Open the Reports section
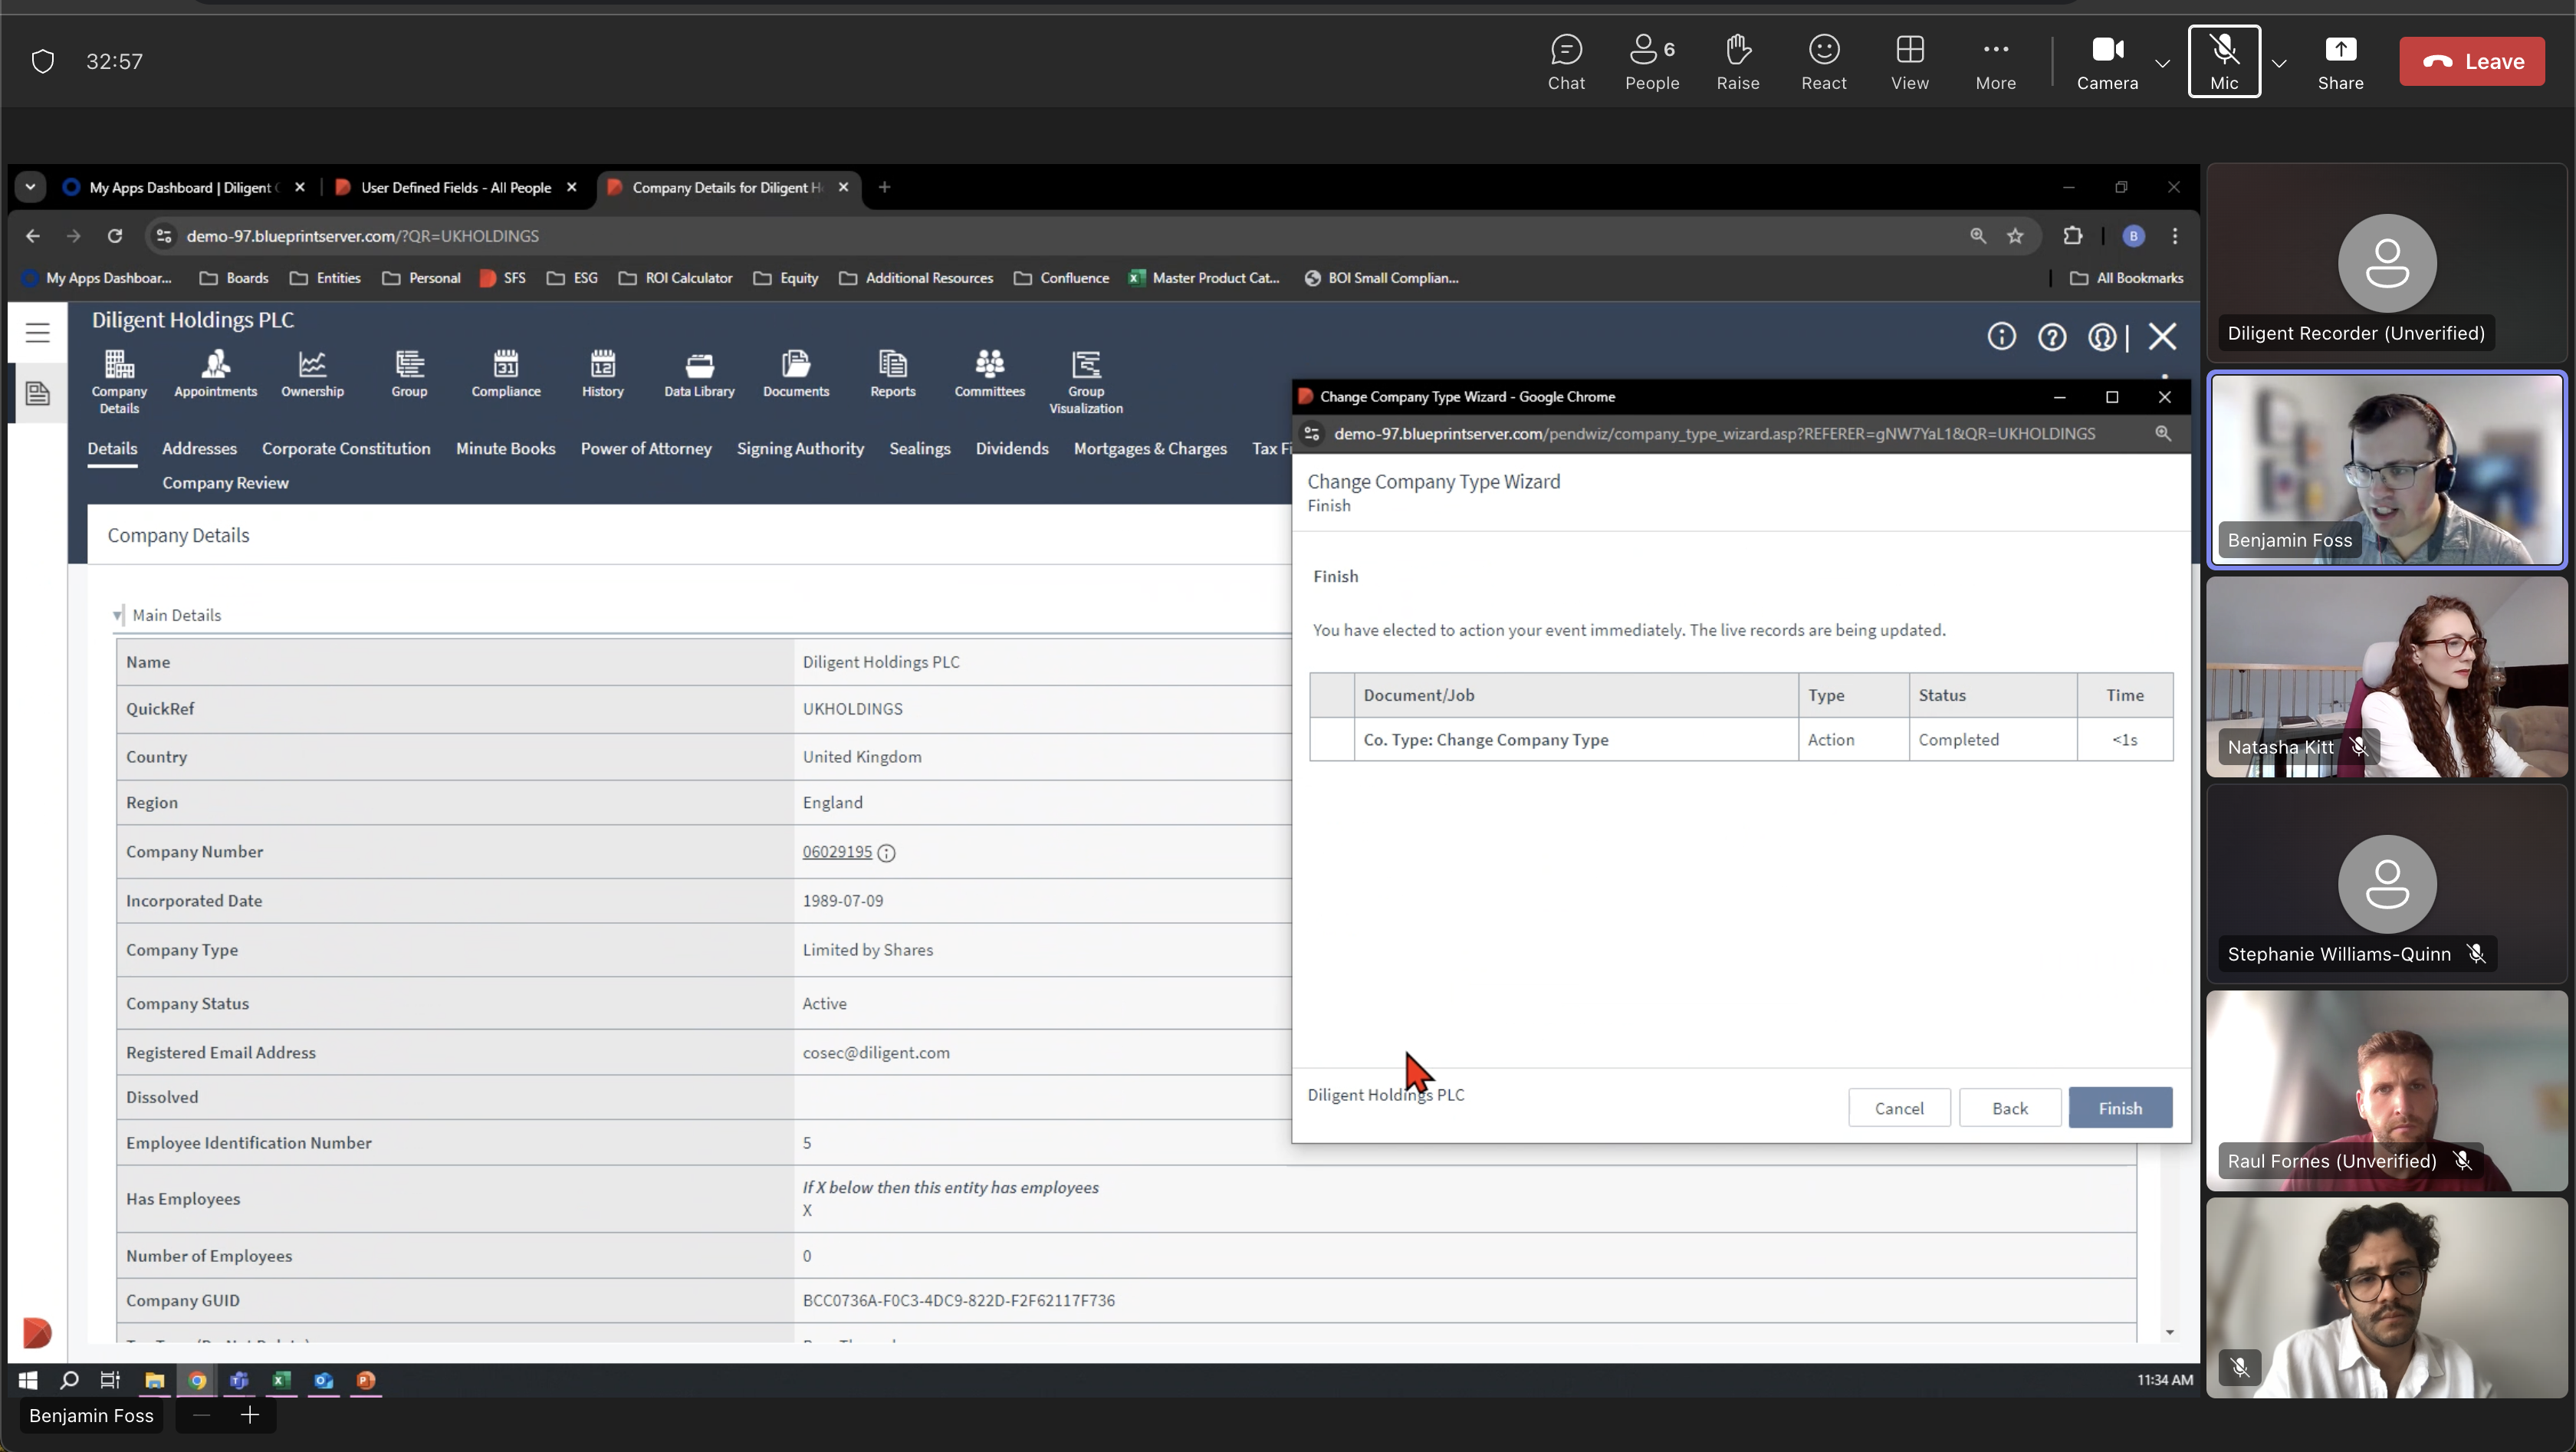 pos(893,374)
